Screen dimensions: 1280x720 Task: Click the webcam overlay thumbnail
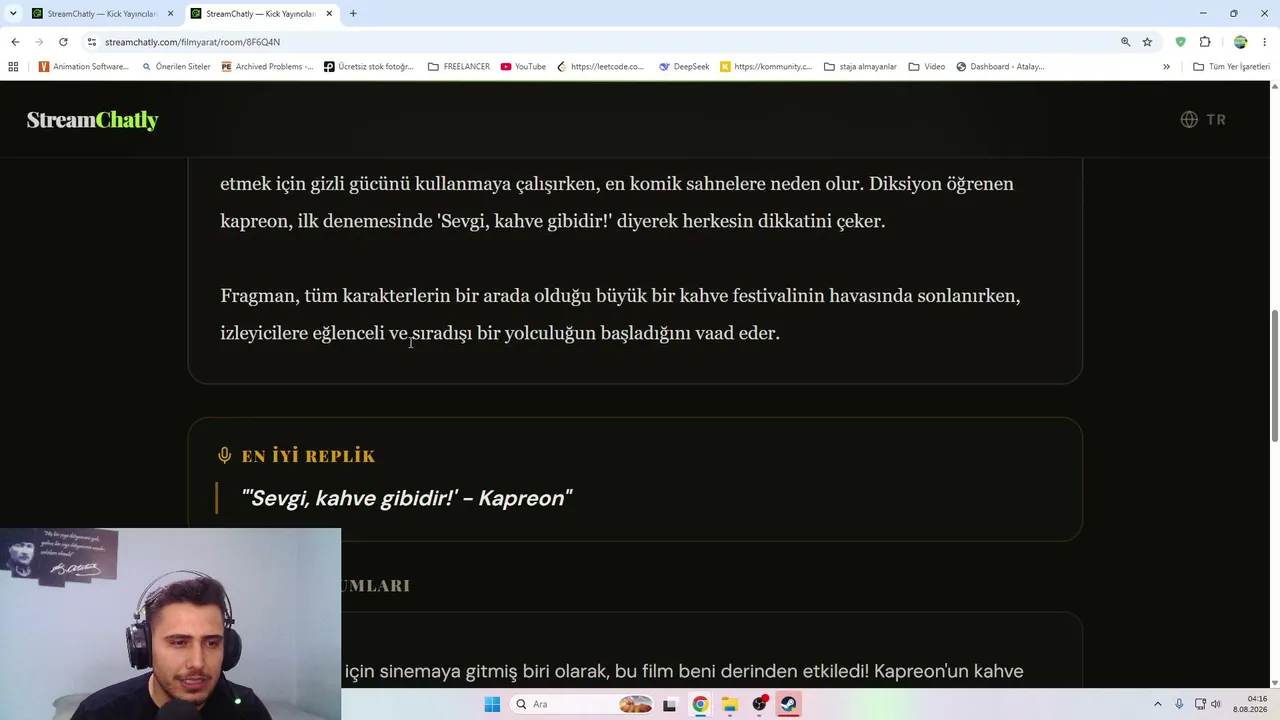[x=170, y=624]
